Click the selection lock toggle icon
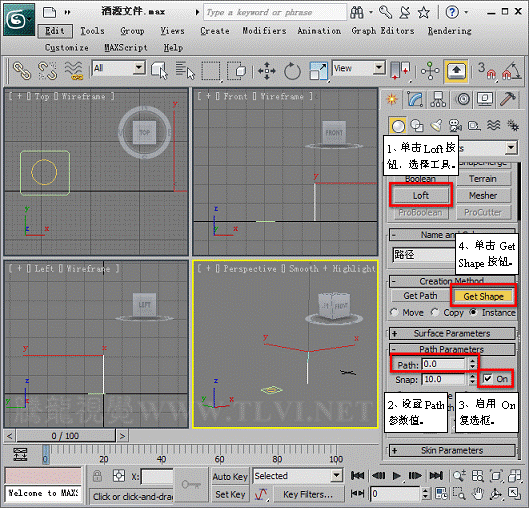 coord(97,476)
